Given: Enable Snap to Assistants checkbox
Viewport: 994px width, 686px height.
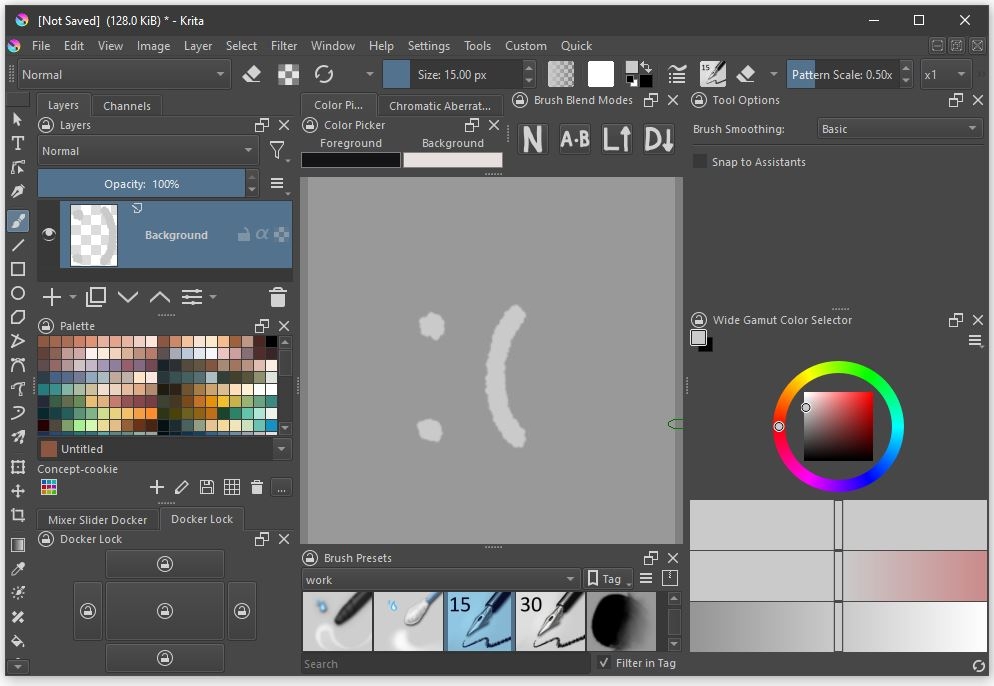Looking at the screenshot, I should click(x=700, y=162).
